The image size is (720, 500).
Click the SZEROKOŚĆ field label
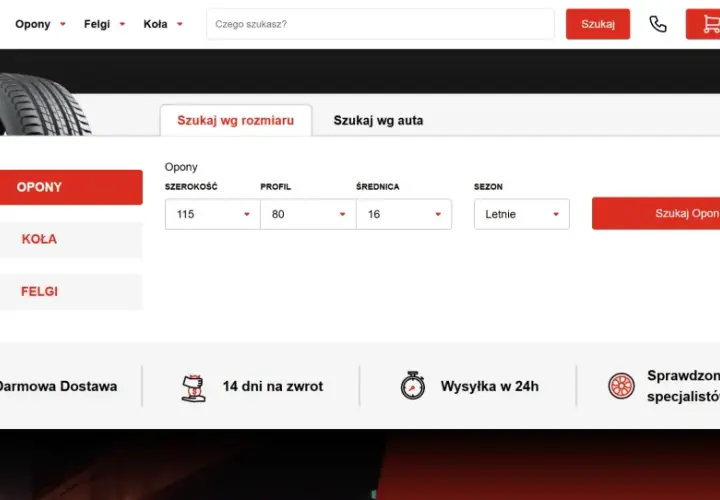tap(191, 187)
